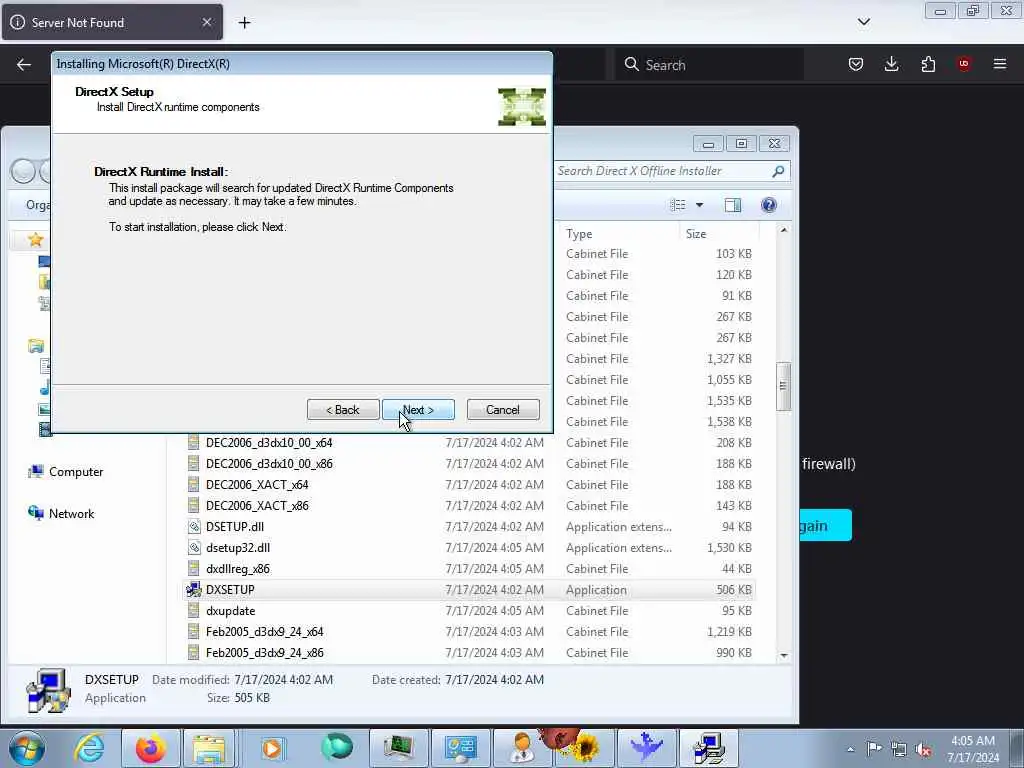The image size is (1024, 768).
Task: Select the Server Not Found tab
Action: click(x=112, y=22)
